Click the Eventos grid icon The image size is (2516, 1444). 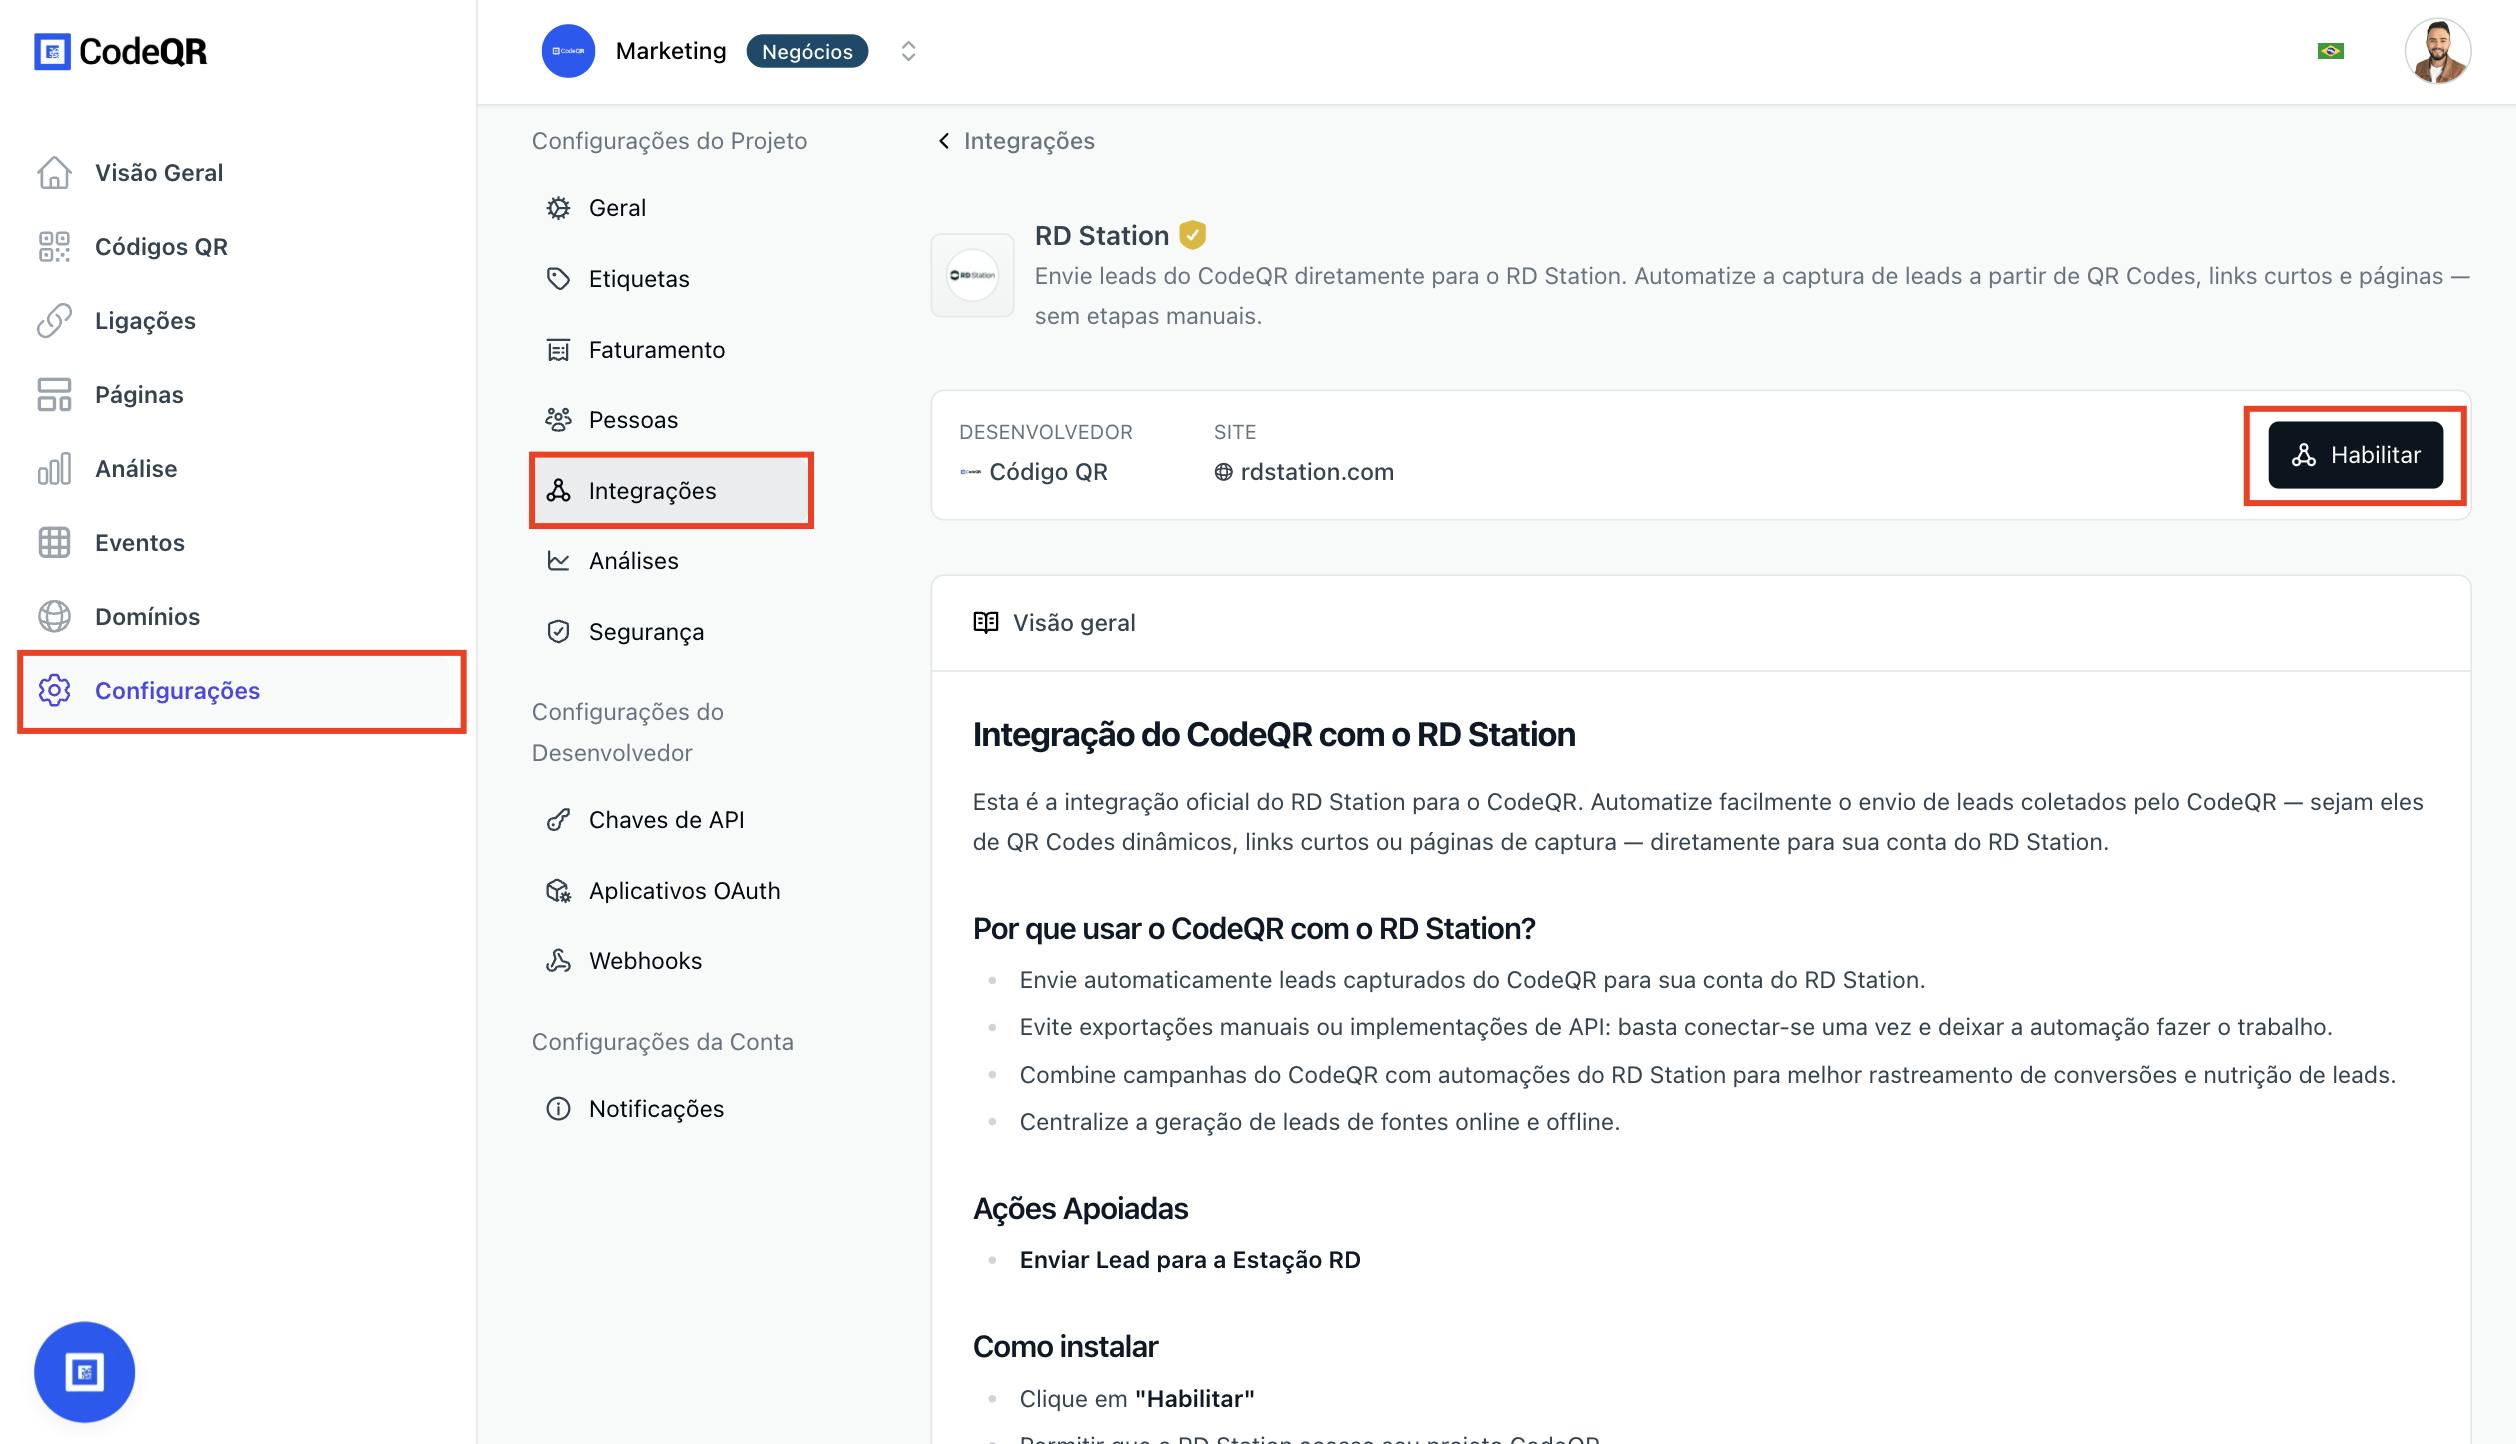click(x=54, y=542)
